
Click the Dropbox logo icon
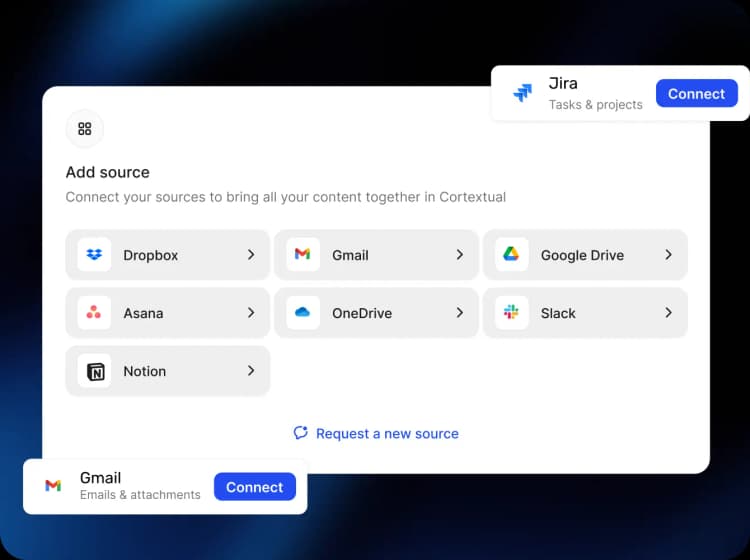pyautogui.click(x=94, y=254)
